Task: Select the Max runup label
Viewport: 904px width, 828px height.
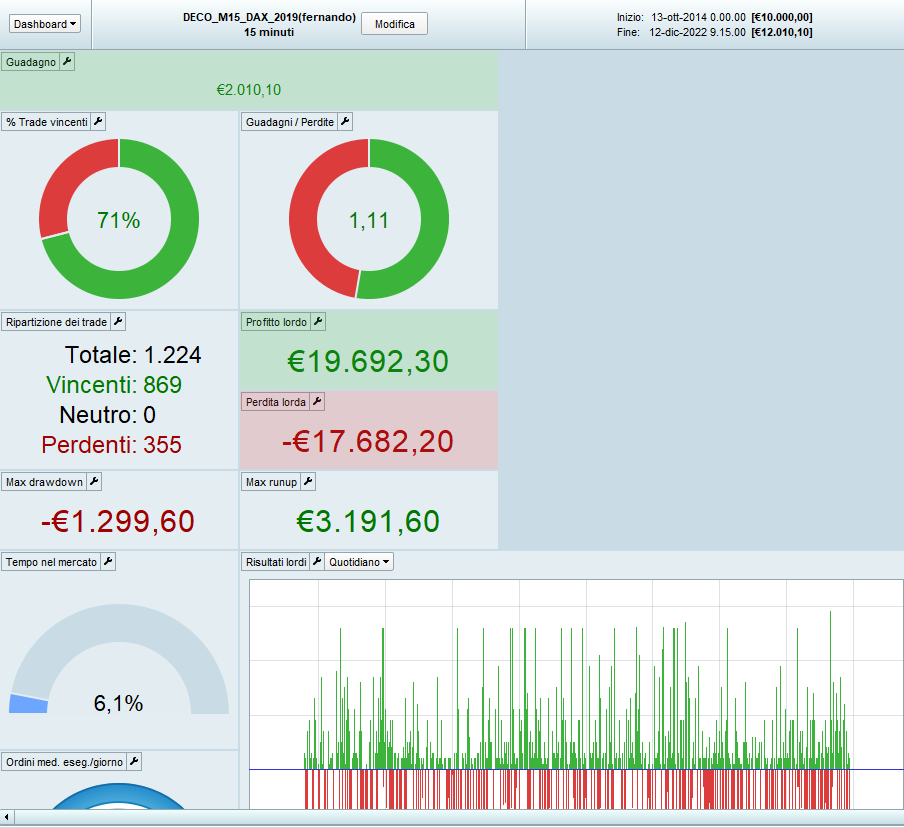Action: (271, 481)
